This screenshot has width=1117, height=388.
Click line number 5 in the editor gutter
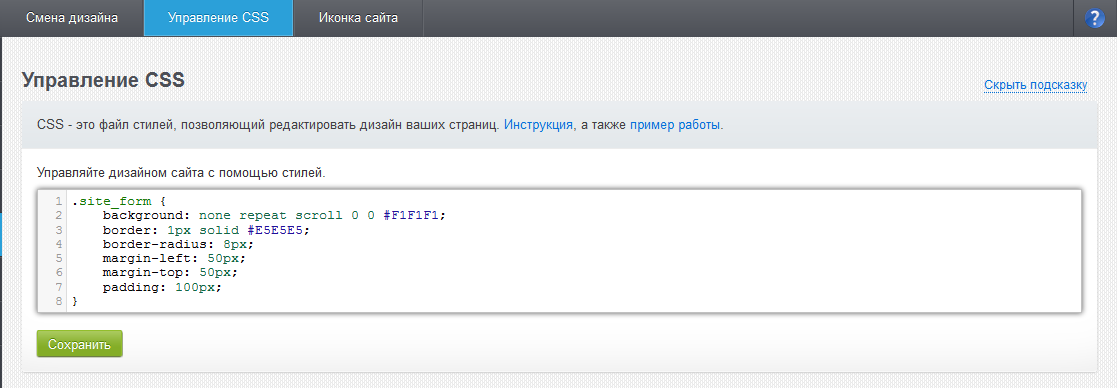click(58, 258)
